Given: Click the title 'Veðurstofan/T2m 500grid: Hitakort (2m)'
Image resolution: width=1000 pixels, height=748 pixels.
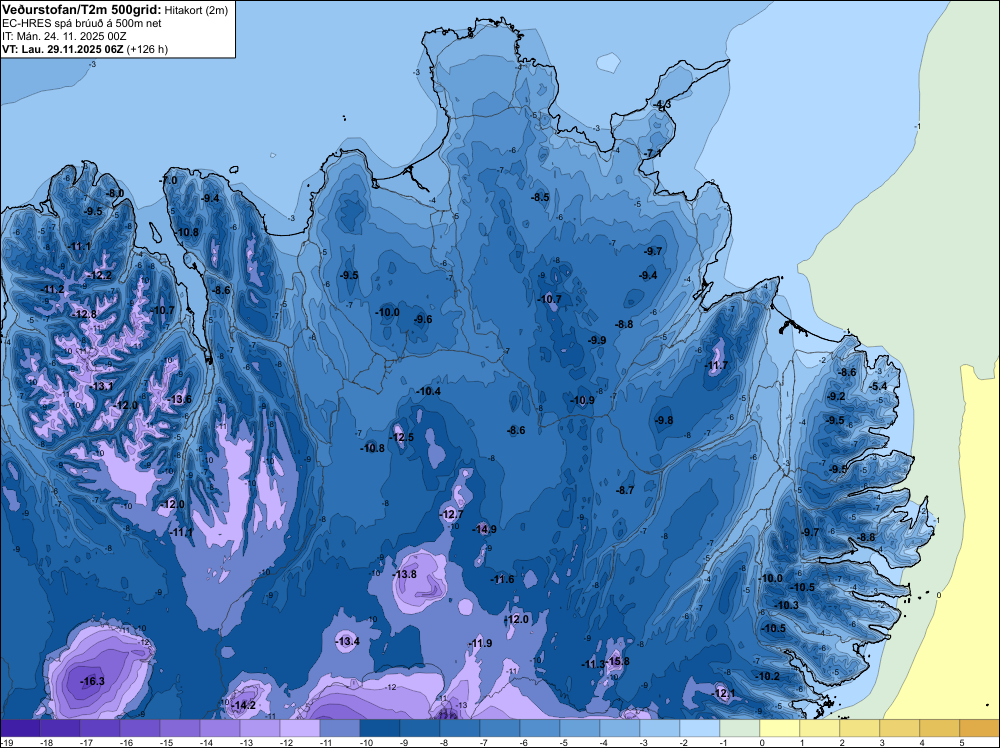Looking at the screenshot, I should point(114,10).
